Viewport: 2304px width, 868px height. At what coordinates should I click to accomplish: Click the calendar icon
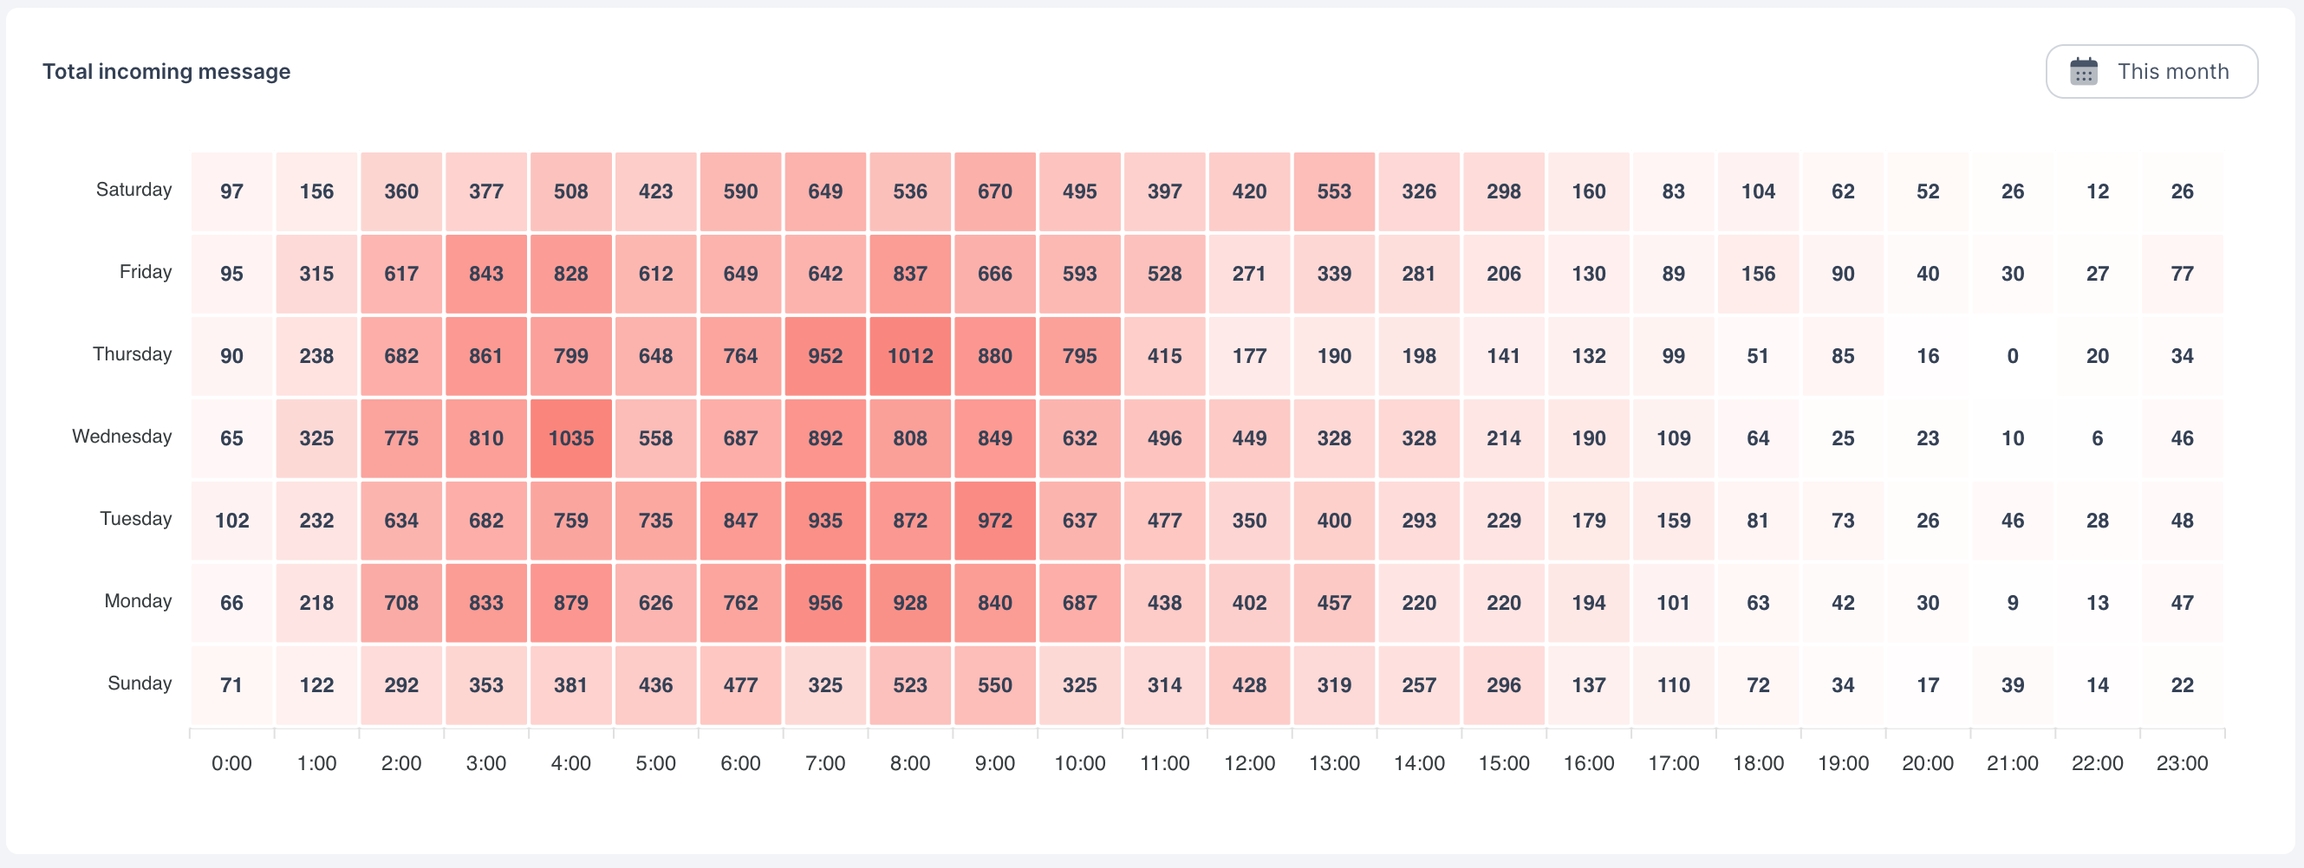(2084, 72)
